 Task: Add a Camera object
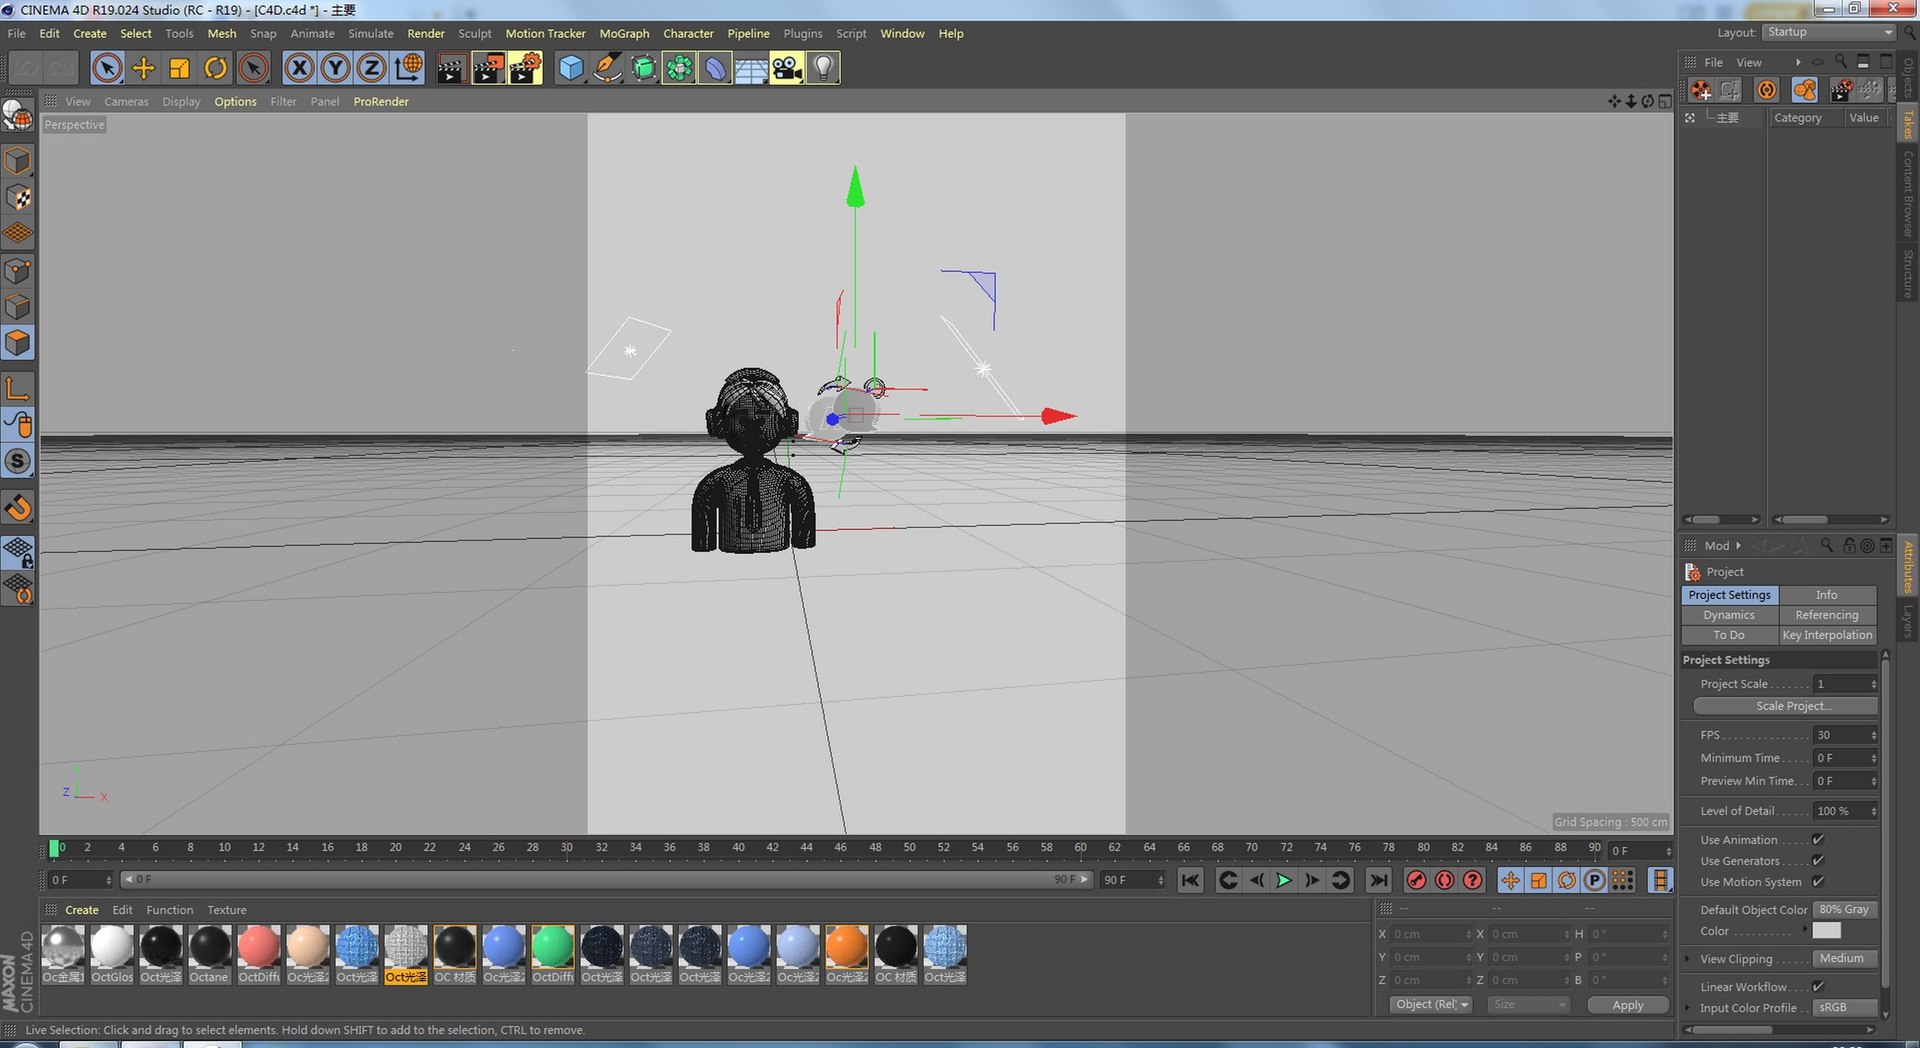[x=786, y=68]
